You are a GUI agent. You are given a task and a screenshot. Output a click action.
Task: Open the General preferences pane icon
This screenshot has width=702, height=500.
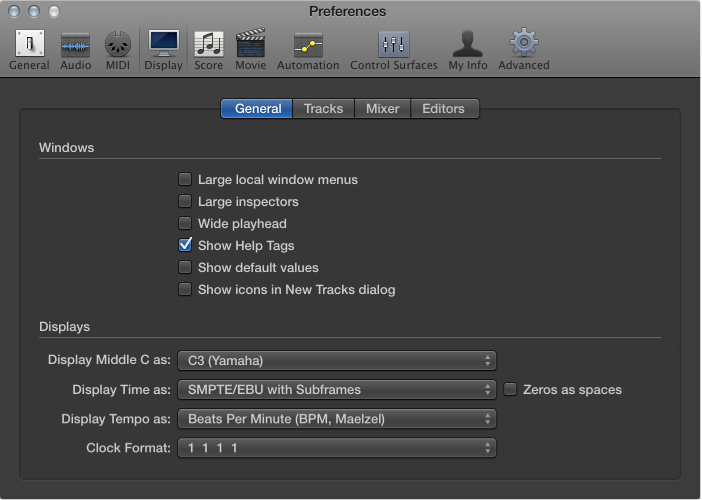click(x=30, y=44)
